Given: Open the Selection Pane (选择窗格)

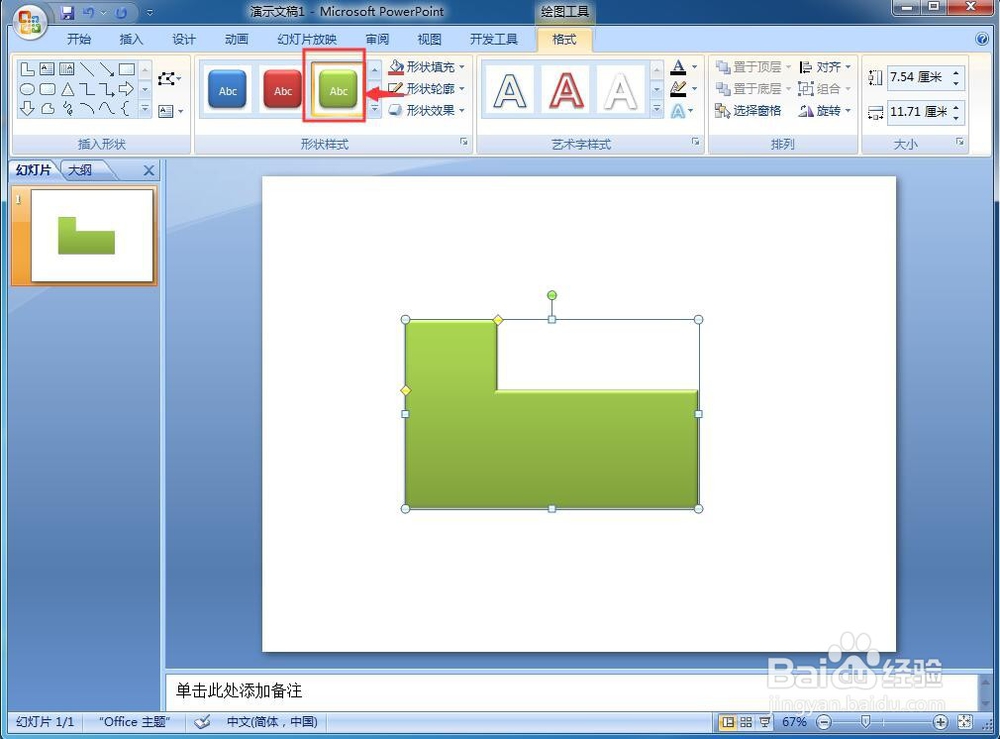Looking at the screenshot, I should tap(748, 111).
